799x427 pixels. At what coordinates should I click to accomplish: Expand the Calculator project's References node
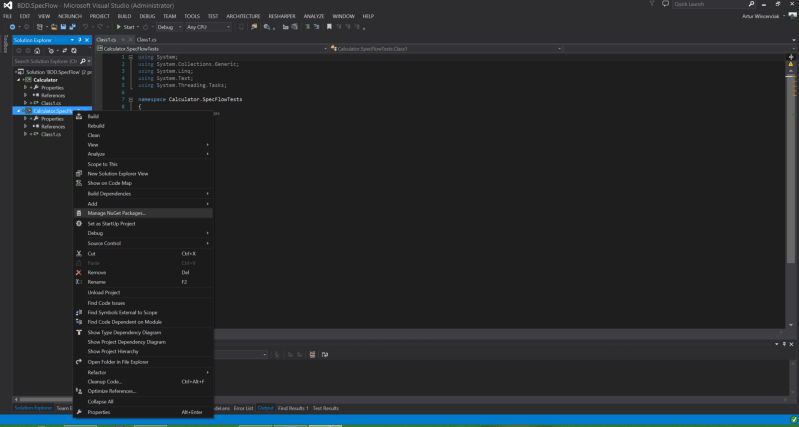pos(25,95)
